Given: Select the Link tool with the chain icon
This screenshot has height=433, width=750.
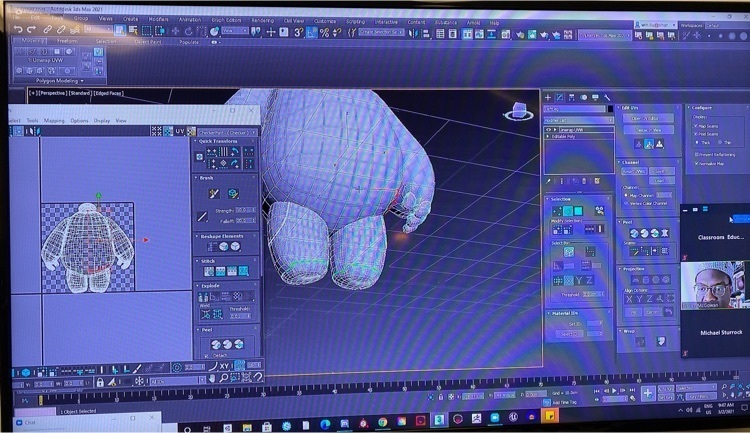Looking at the screenshot, I should point(47,30).
